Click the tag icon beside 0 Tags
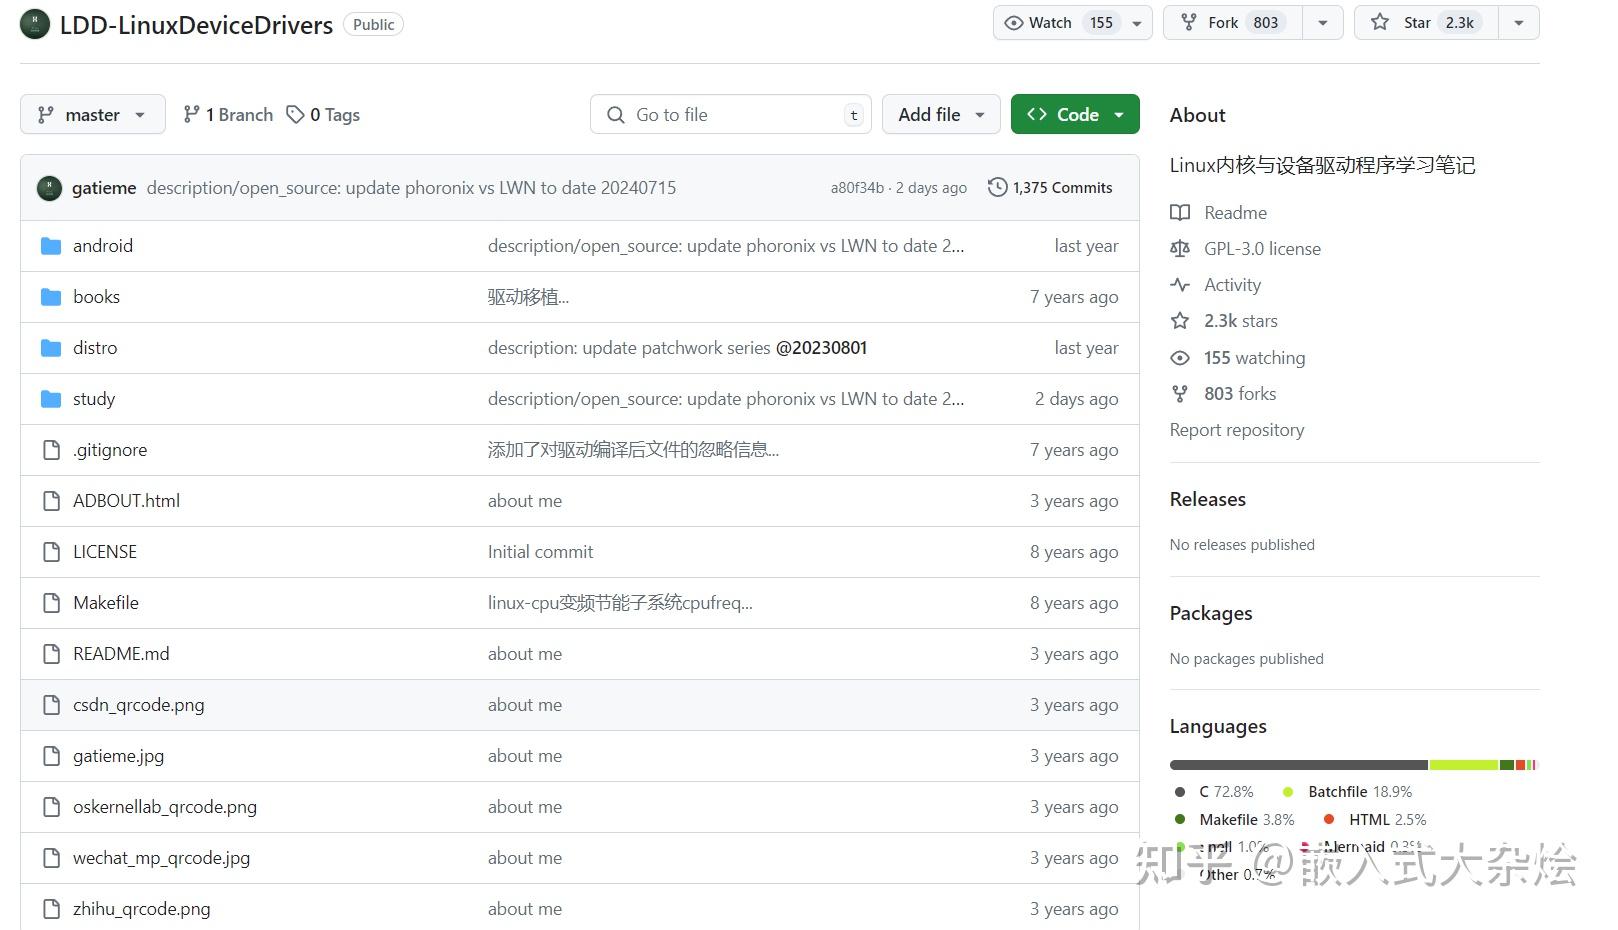The image size is (1618, 930). pos(296,114)
